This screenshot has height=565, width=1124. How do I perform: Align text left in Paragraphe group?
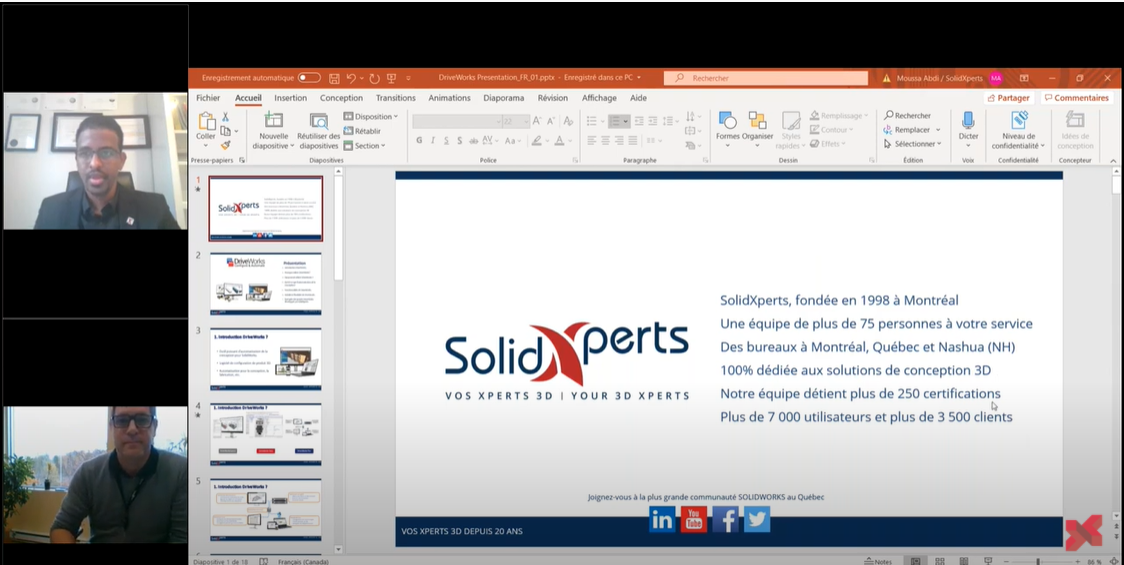pyautogui.click(x=592, y=141)
